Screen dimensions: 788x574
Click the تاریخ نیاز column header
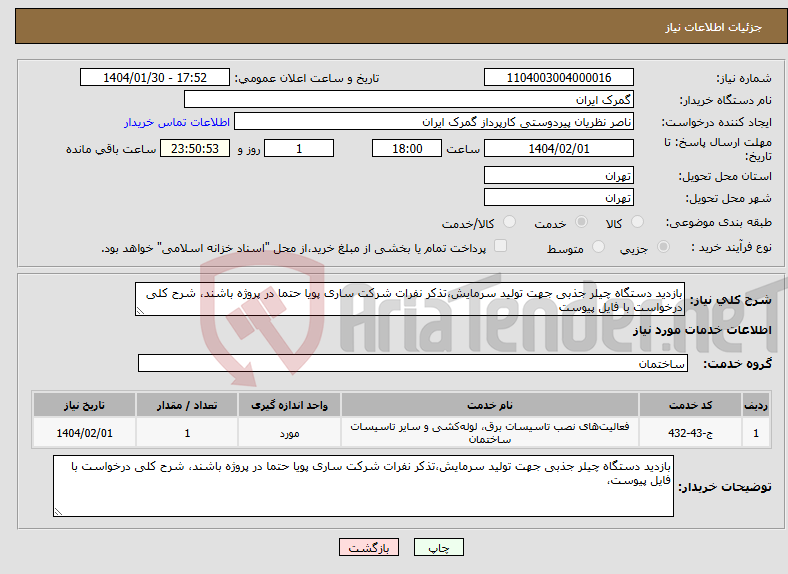84,405
